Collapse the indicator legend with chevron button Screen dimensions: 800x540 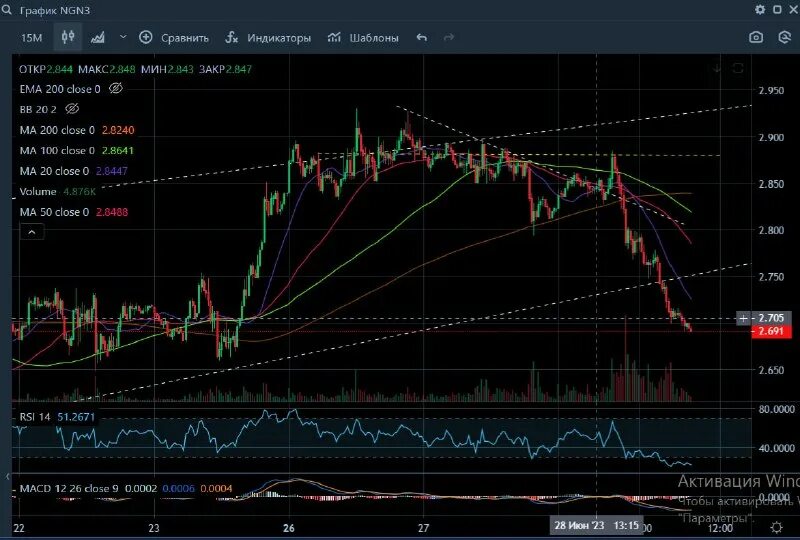pos(32,232)
